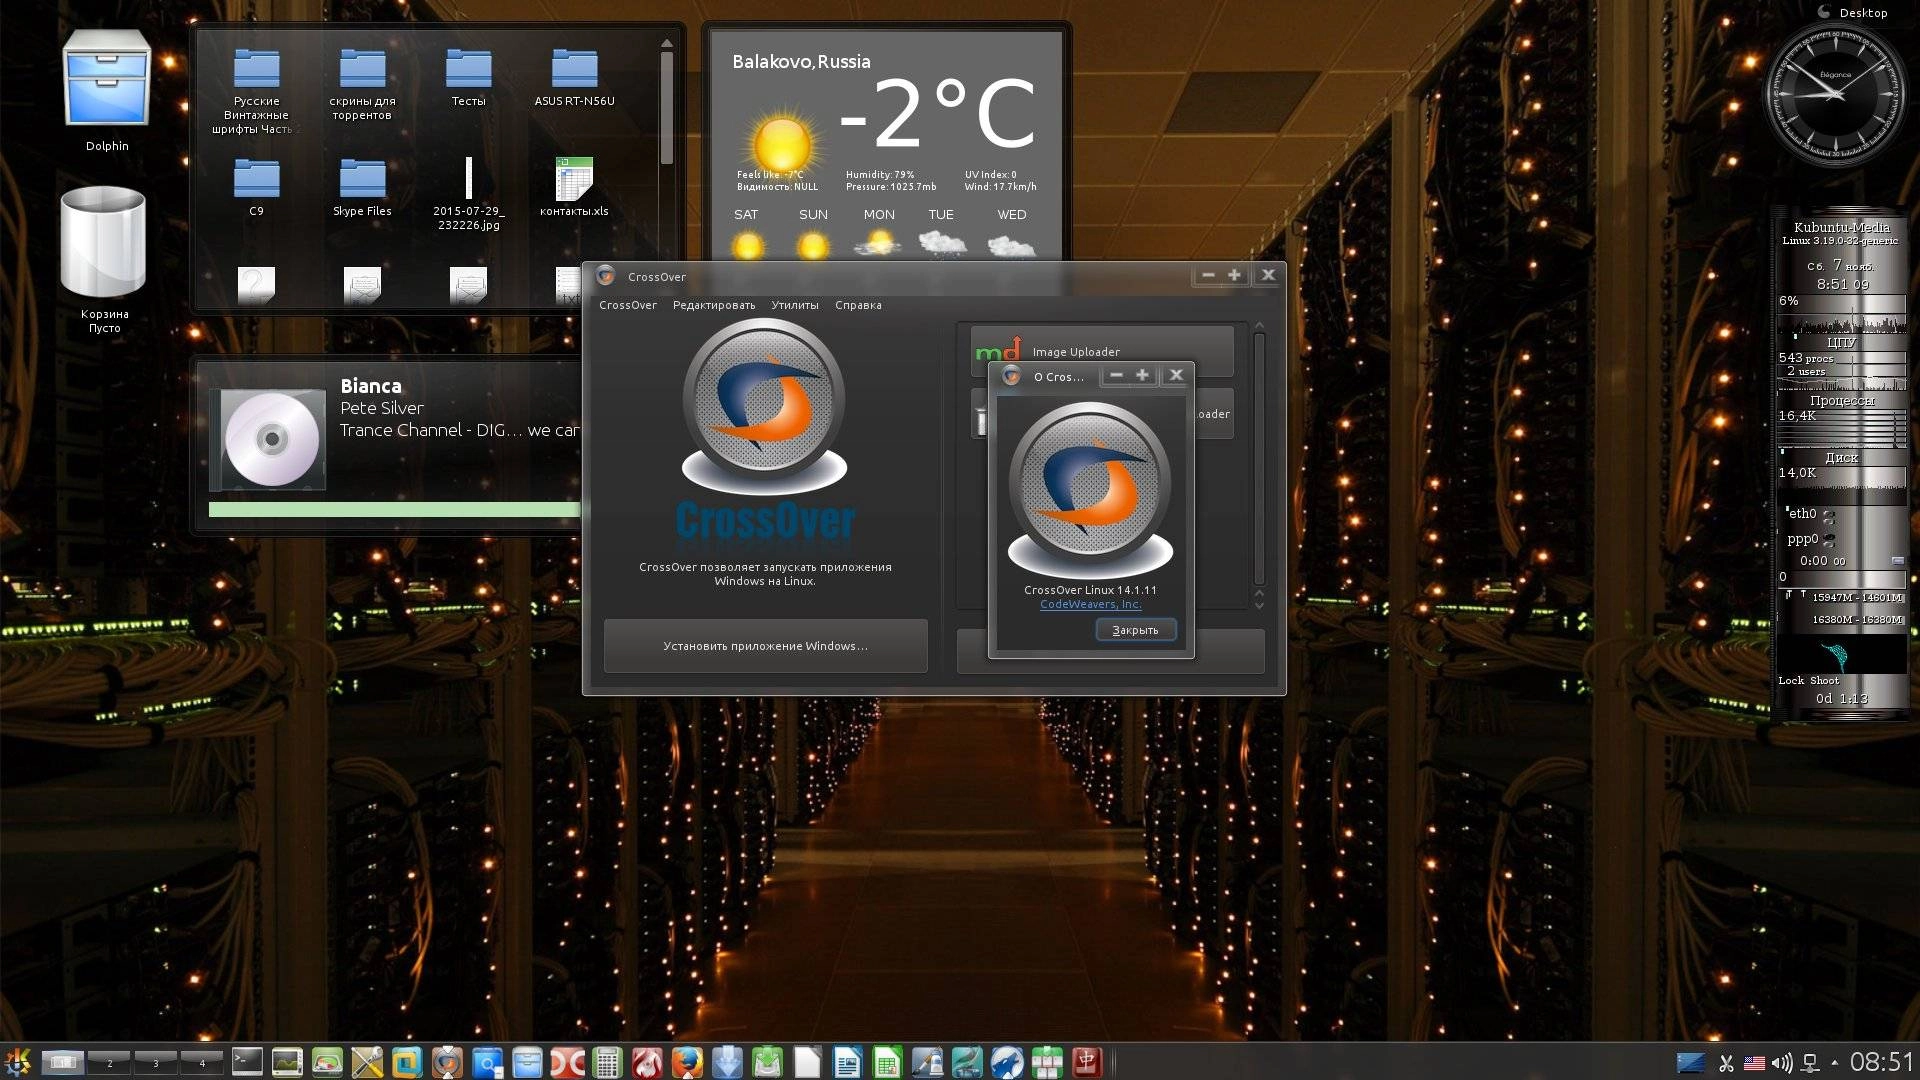The height and width of the screenshot is (1080, 1920).
Task: Open the 'C9' folder in folder widget
Action: pos(256,188)
